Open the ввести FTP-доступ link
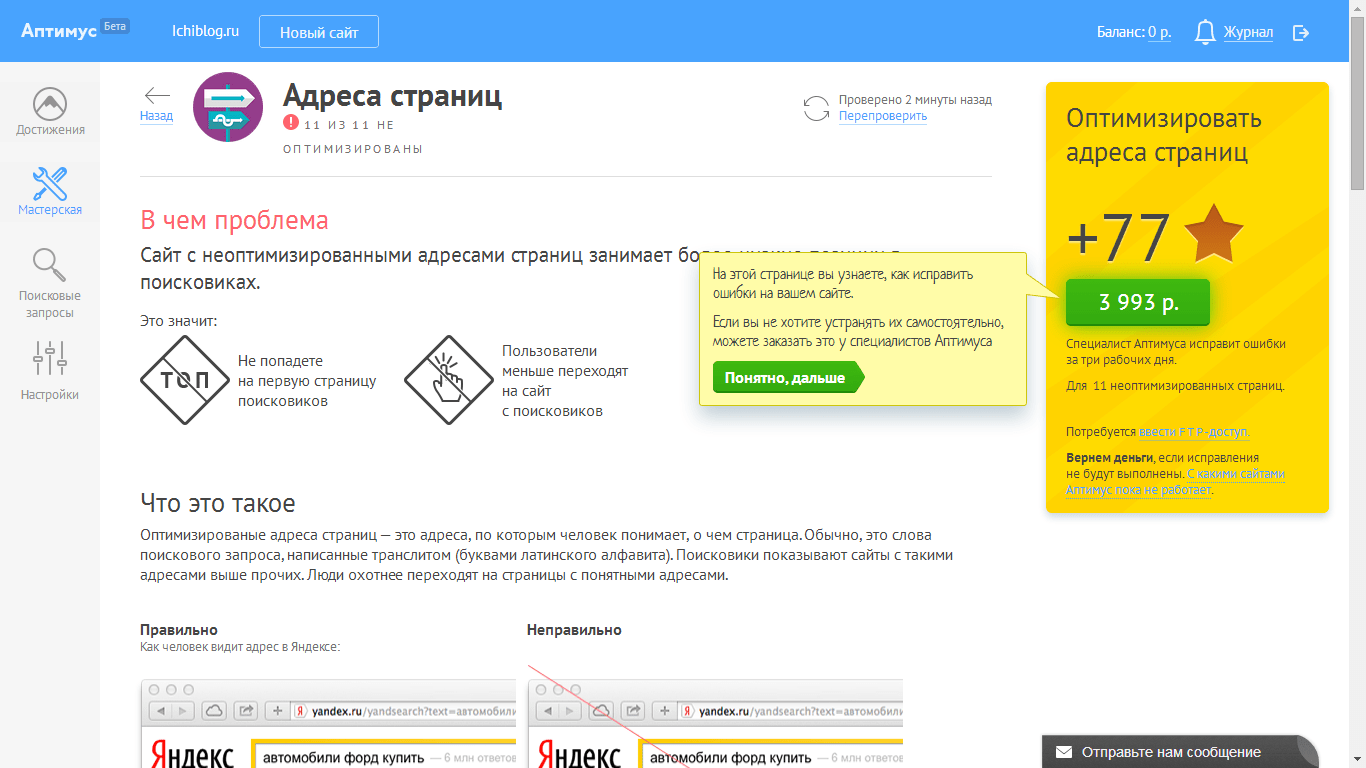Screen dimensions: 1366x768 coord(1194,432)
